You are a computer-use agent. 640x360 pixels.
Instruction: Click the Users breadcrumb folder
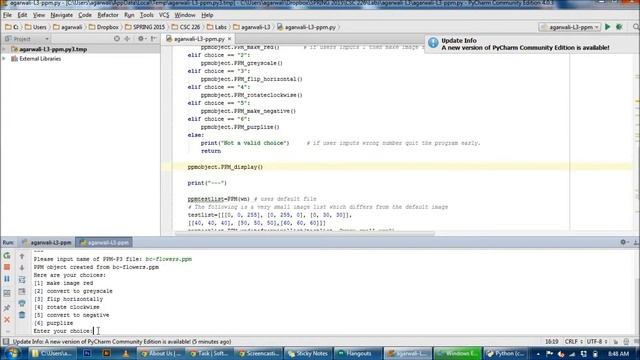pos(36,27)
